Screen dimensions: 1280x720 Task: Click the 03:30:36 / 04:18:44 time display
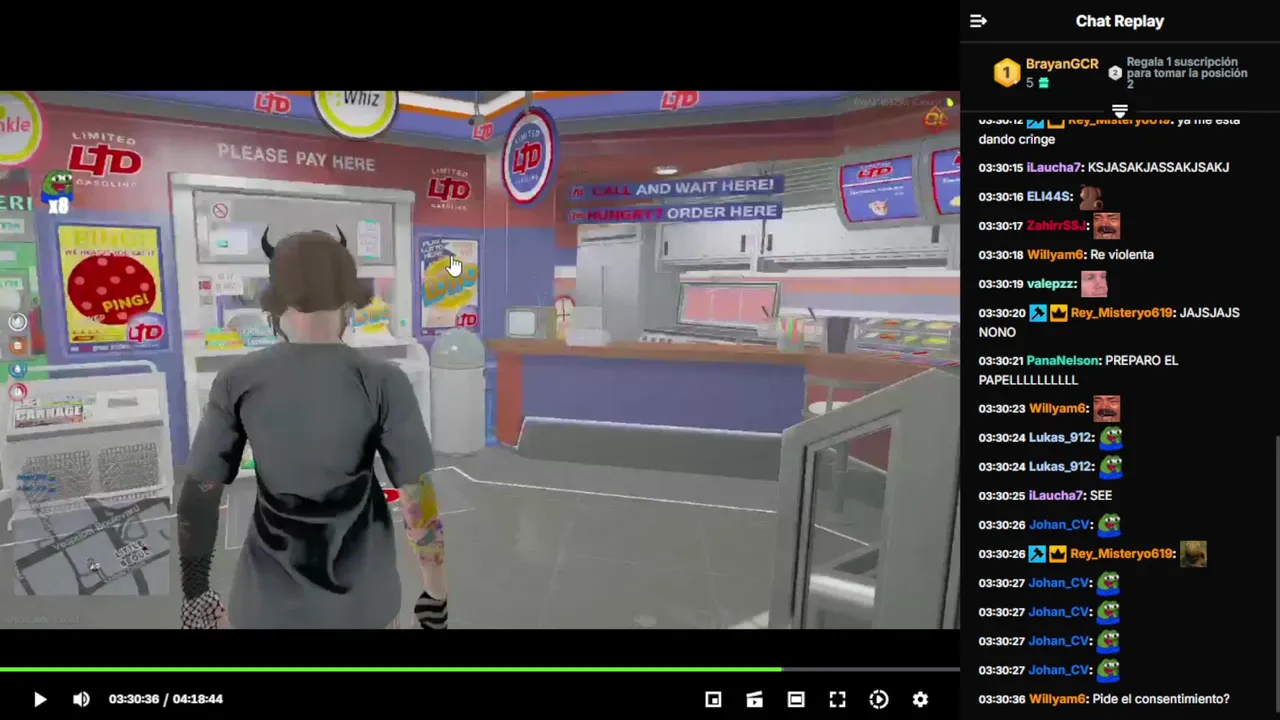click(166, 699)
